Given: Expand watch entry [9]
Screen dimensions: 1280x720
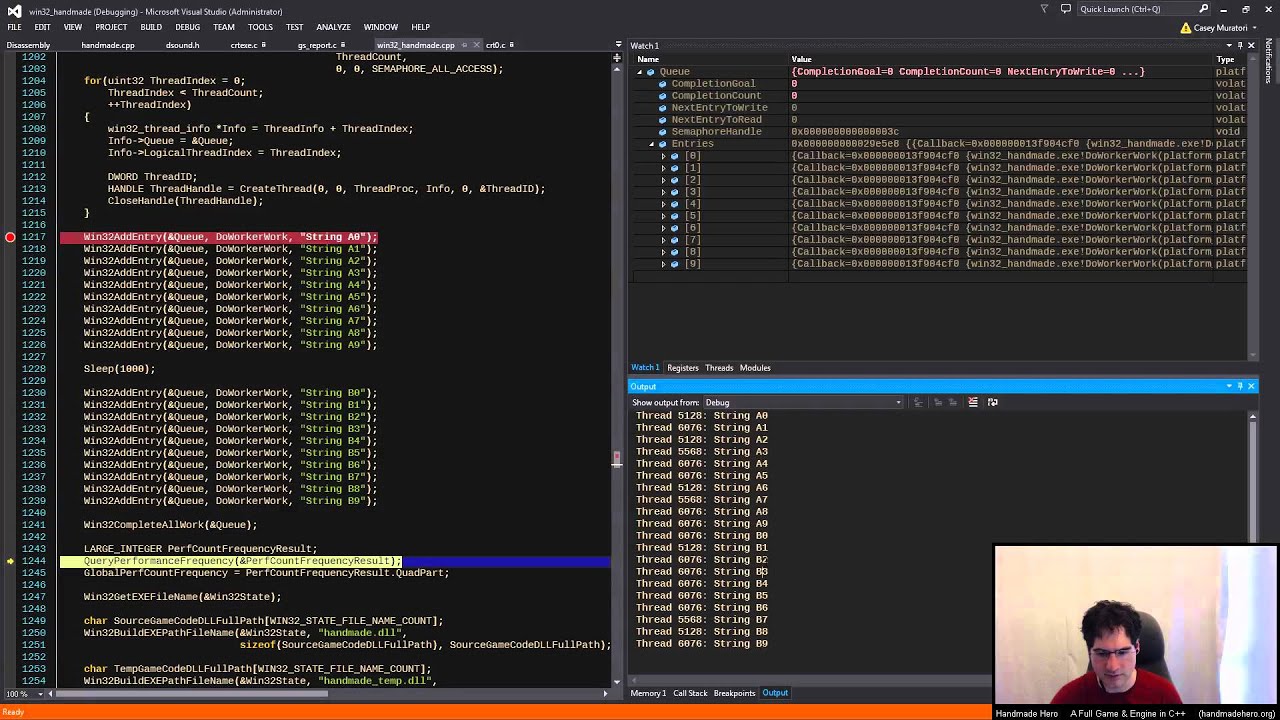Looking at the screenshot, I should click(x=663, y=264).
